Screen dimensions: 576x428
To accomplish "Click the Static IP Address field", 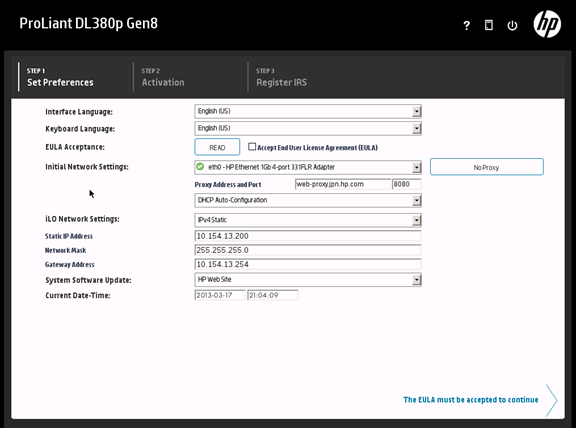I will point(308,236).
